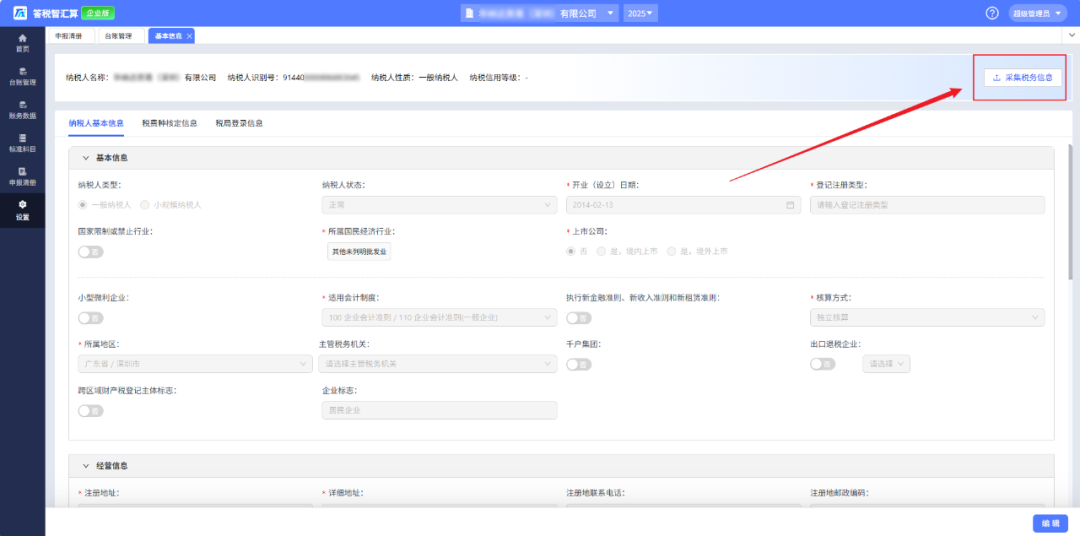1080x536 pixels.
Task: Click the 编辑 button
Action: pyautogui.click(x=1049, y=523)
